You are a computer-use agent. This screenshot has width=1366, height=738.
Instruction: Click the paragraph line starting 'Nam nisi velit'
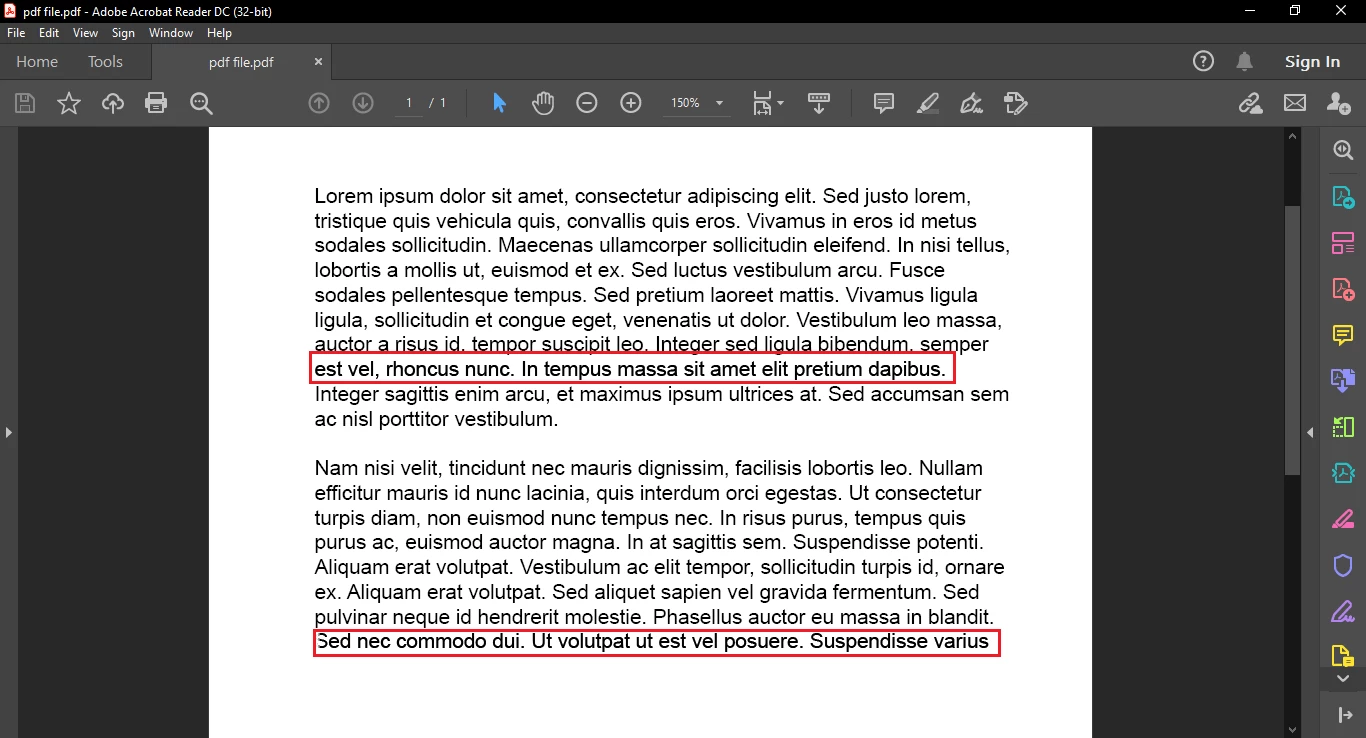point(649,468)
